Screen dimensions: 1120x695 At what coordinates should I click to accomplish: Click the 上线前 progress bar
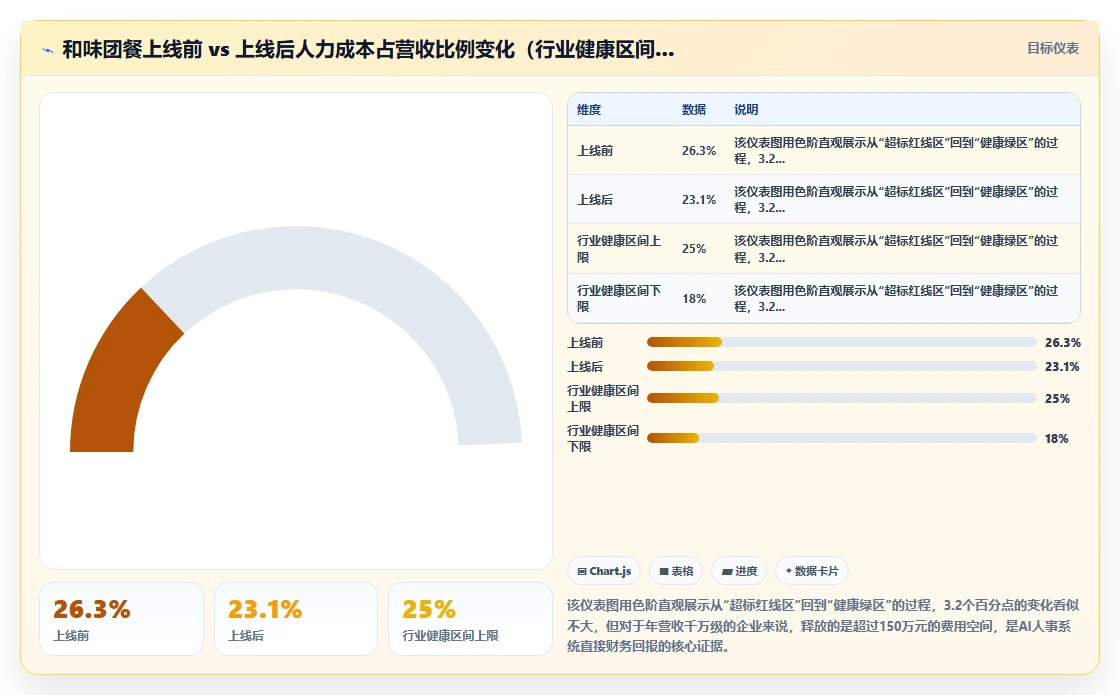pos(841,342)
